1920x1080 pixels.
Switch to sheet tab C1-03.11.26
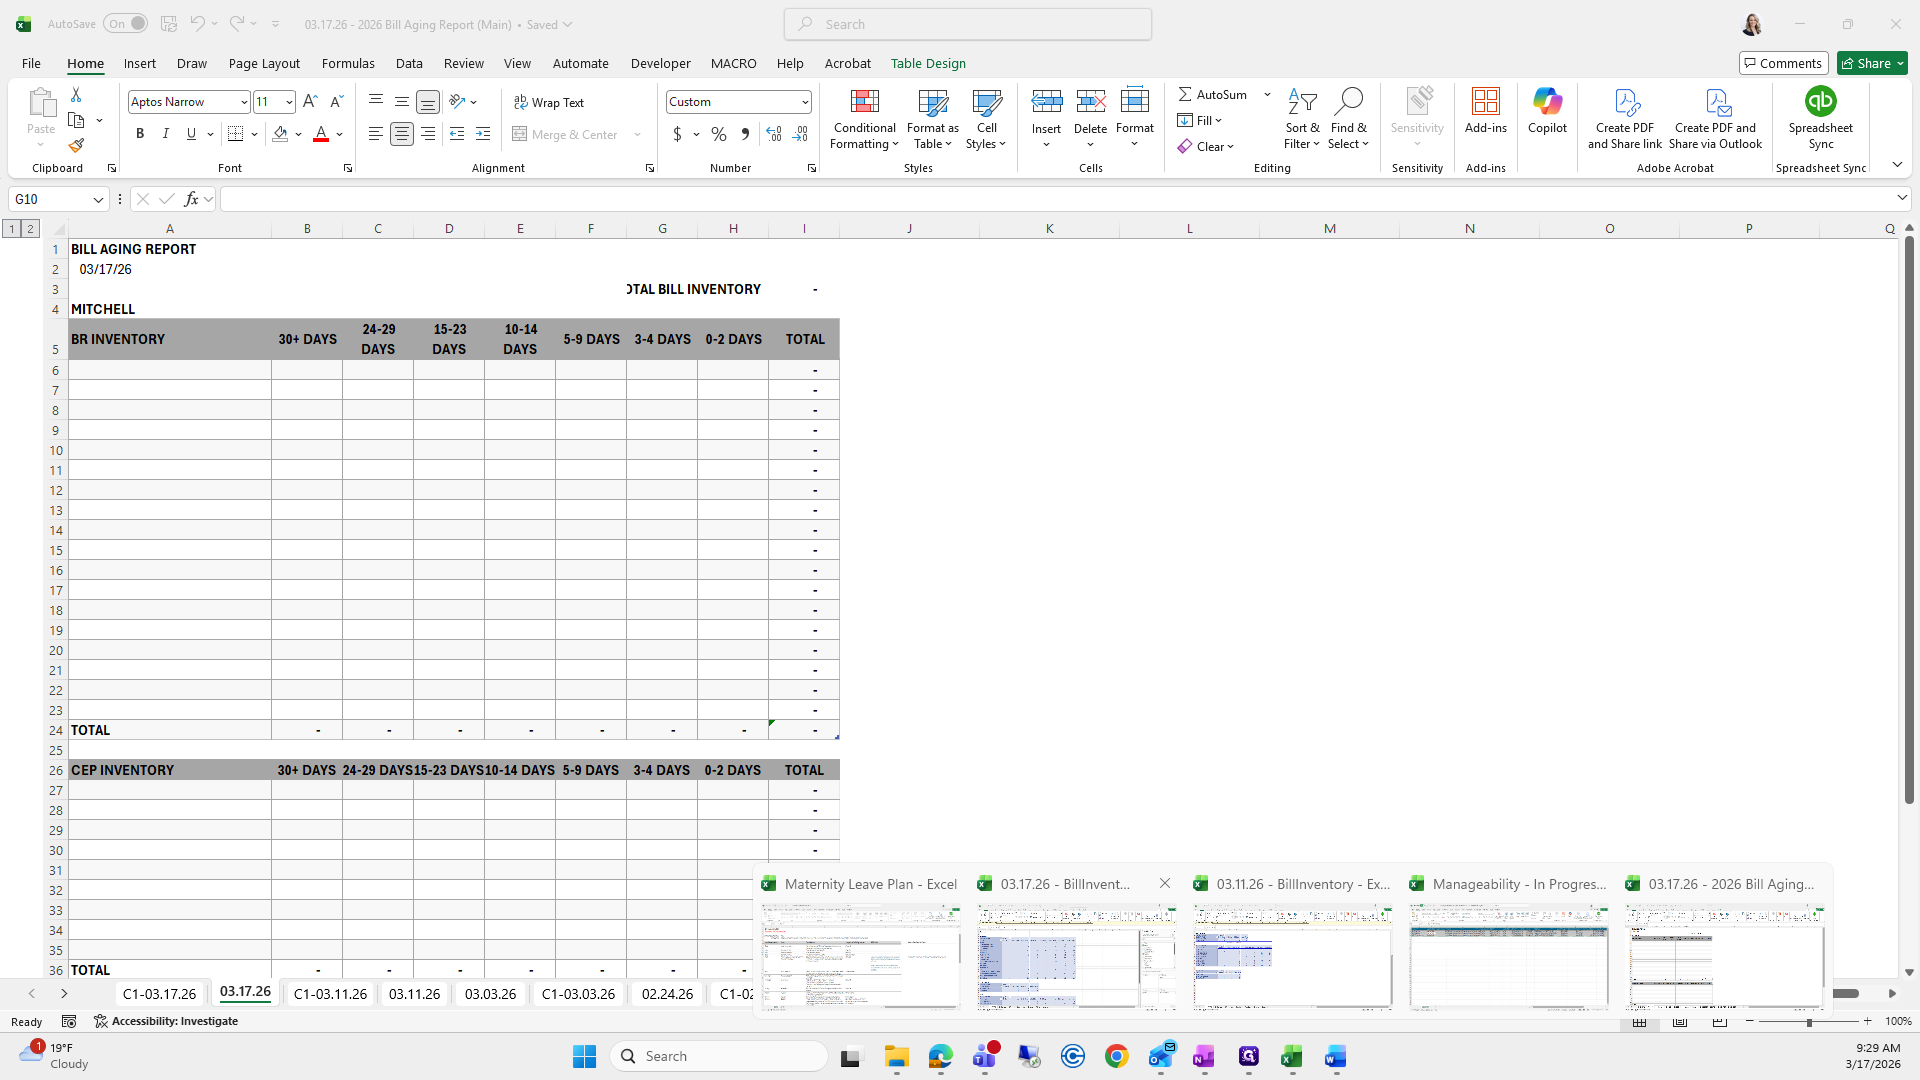(x=330, y=994)
